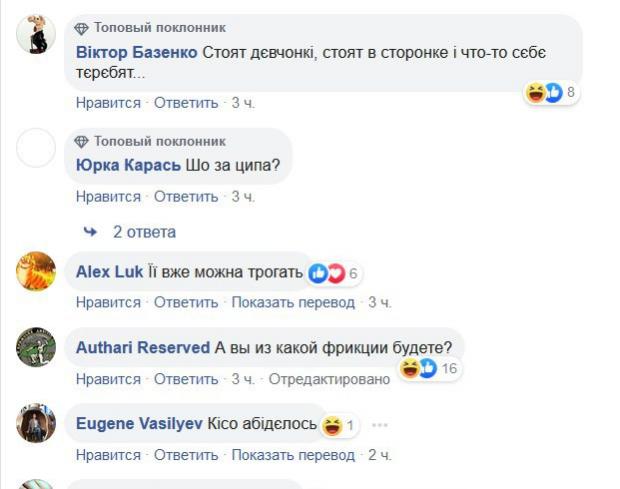
Task: Open laughing reaction on Eugene Vasilyev's comment
Action: point(339,426)
